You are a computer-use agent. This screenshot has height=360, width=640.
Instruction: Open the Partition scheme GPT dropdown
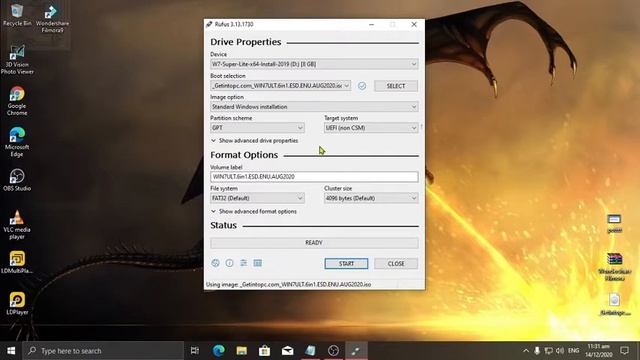point(257,128)
